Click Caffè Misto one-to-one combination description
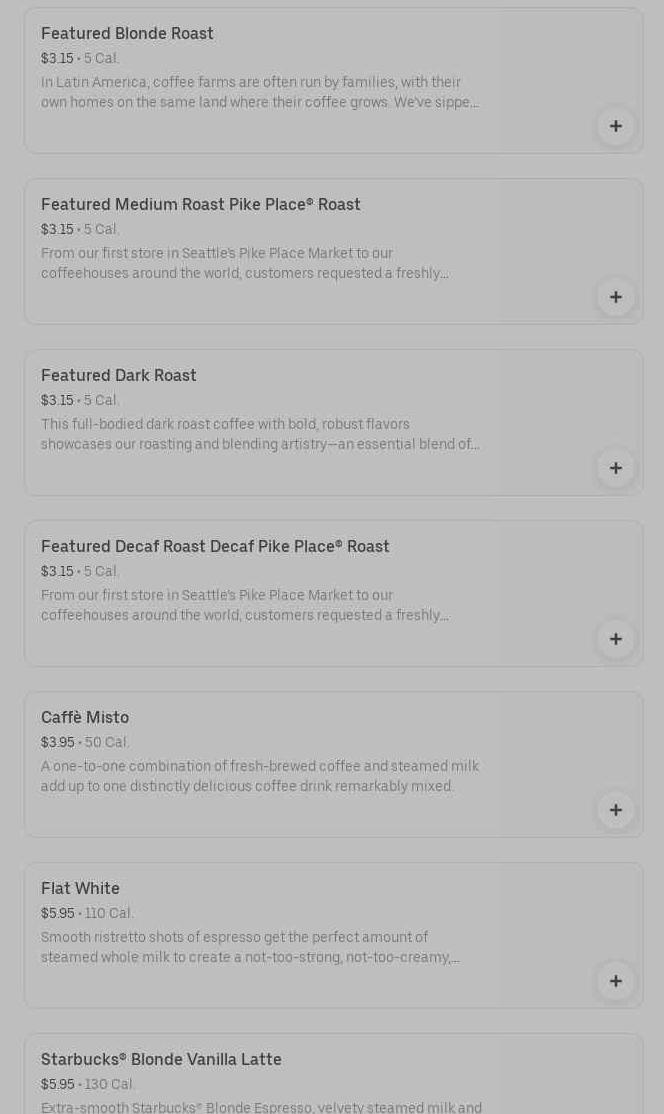The image size is (664, 1114). pyautogui.click(x=260, y=776)
